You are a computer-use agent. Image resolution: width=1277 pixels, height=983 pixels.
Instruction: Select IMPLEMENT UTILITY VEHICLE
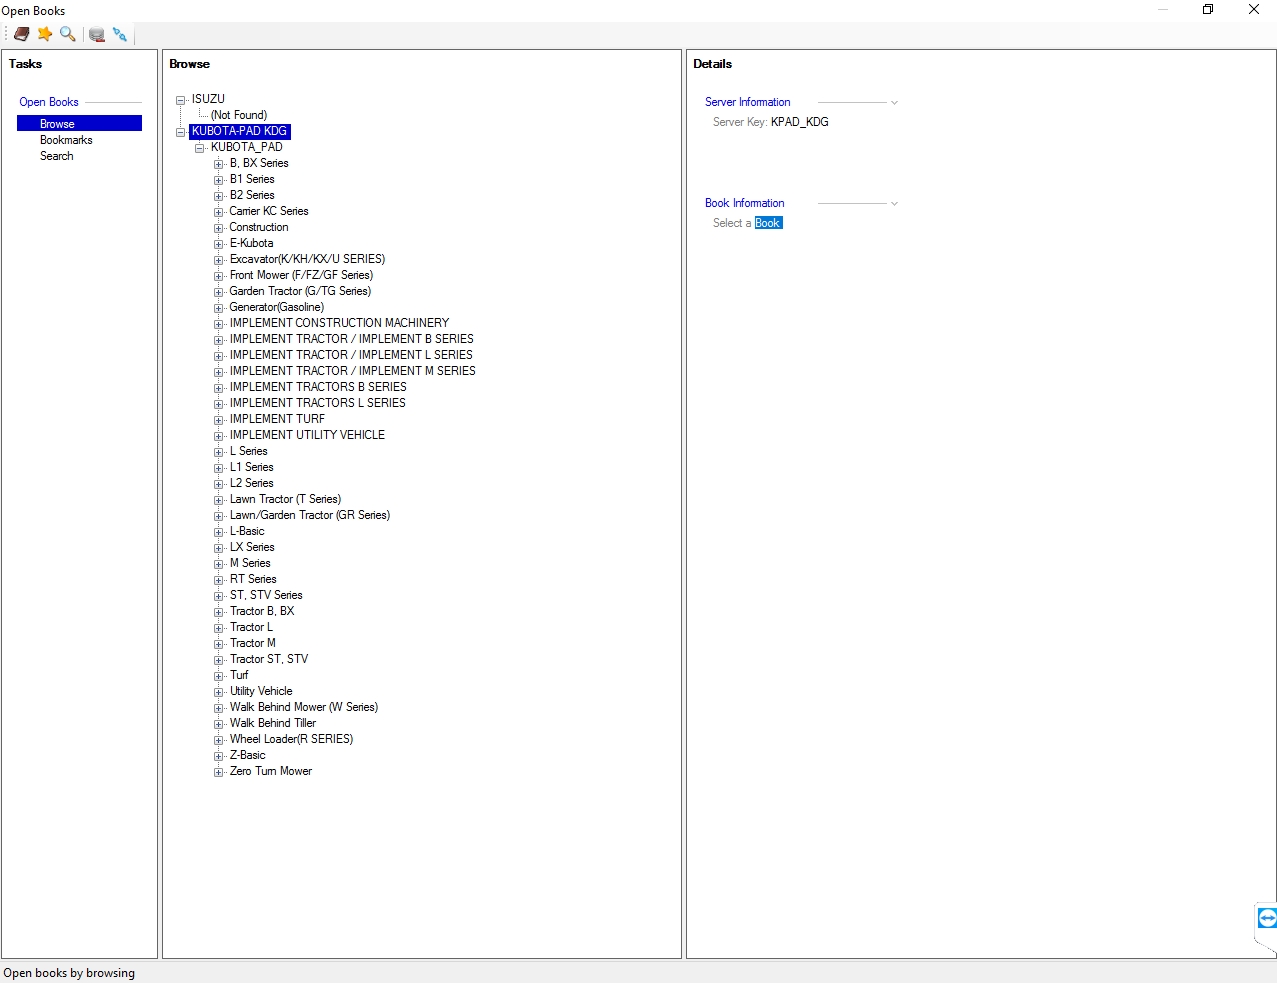pos(307,435)
